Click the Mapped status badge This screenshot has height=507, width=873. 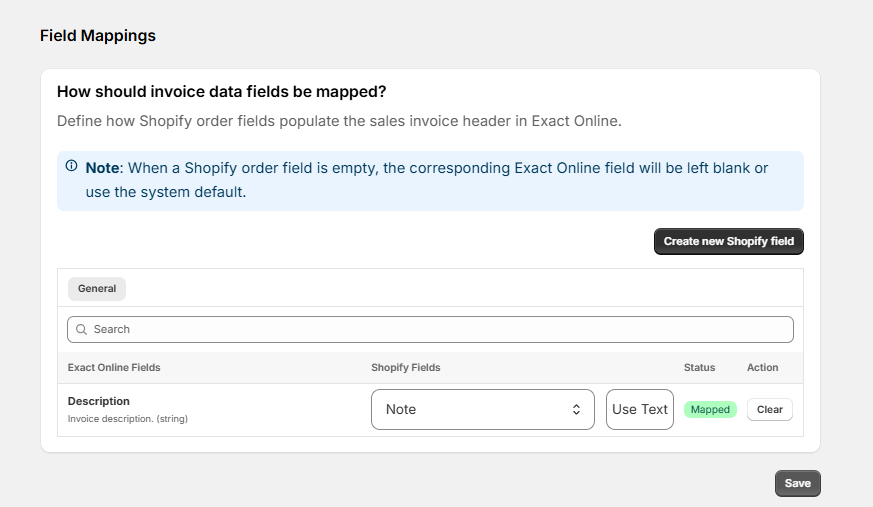tap(710, 410)
